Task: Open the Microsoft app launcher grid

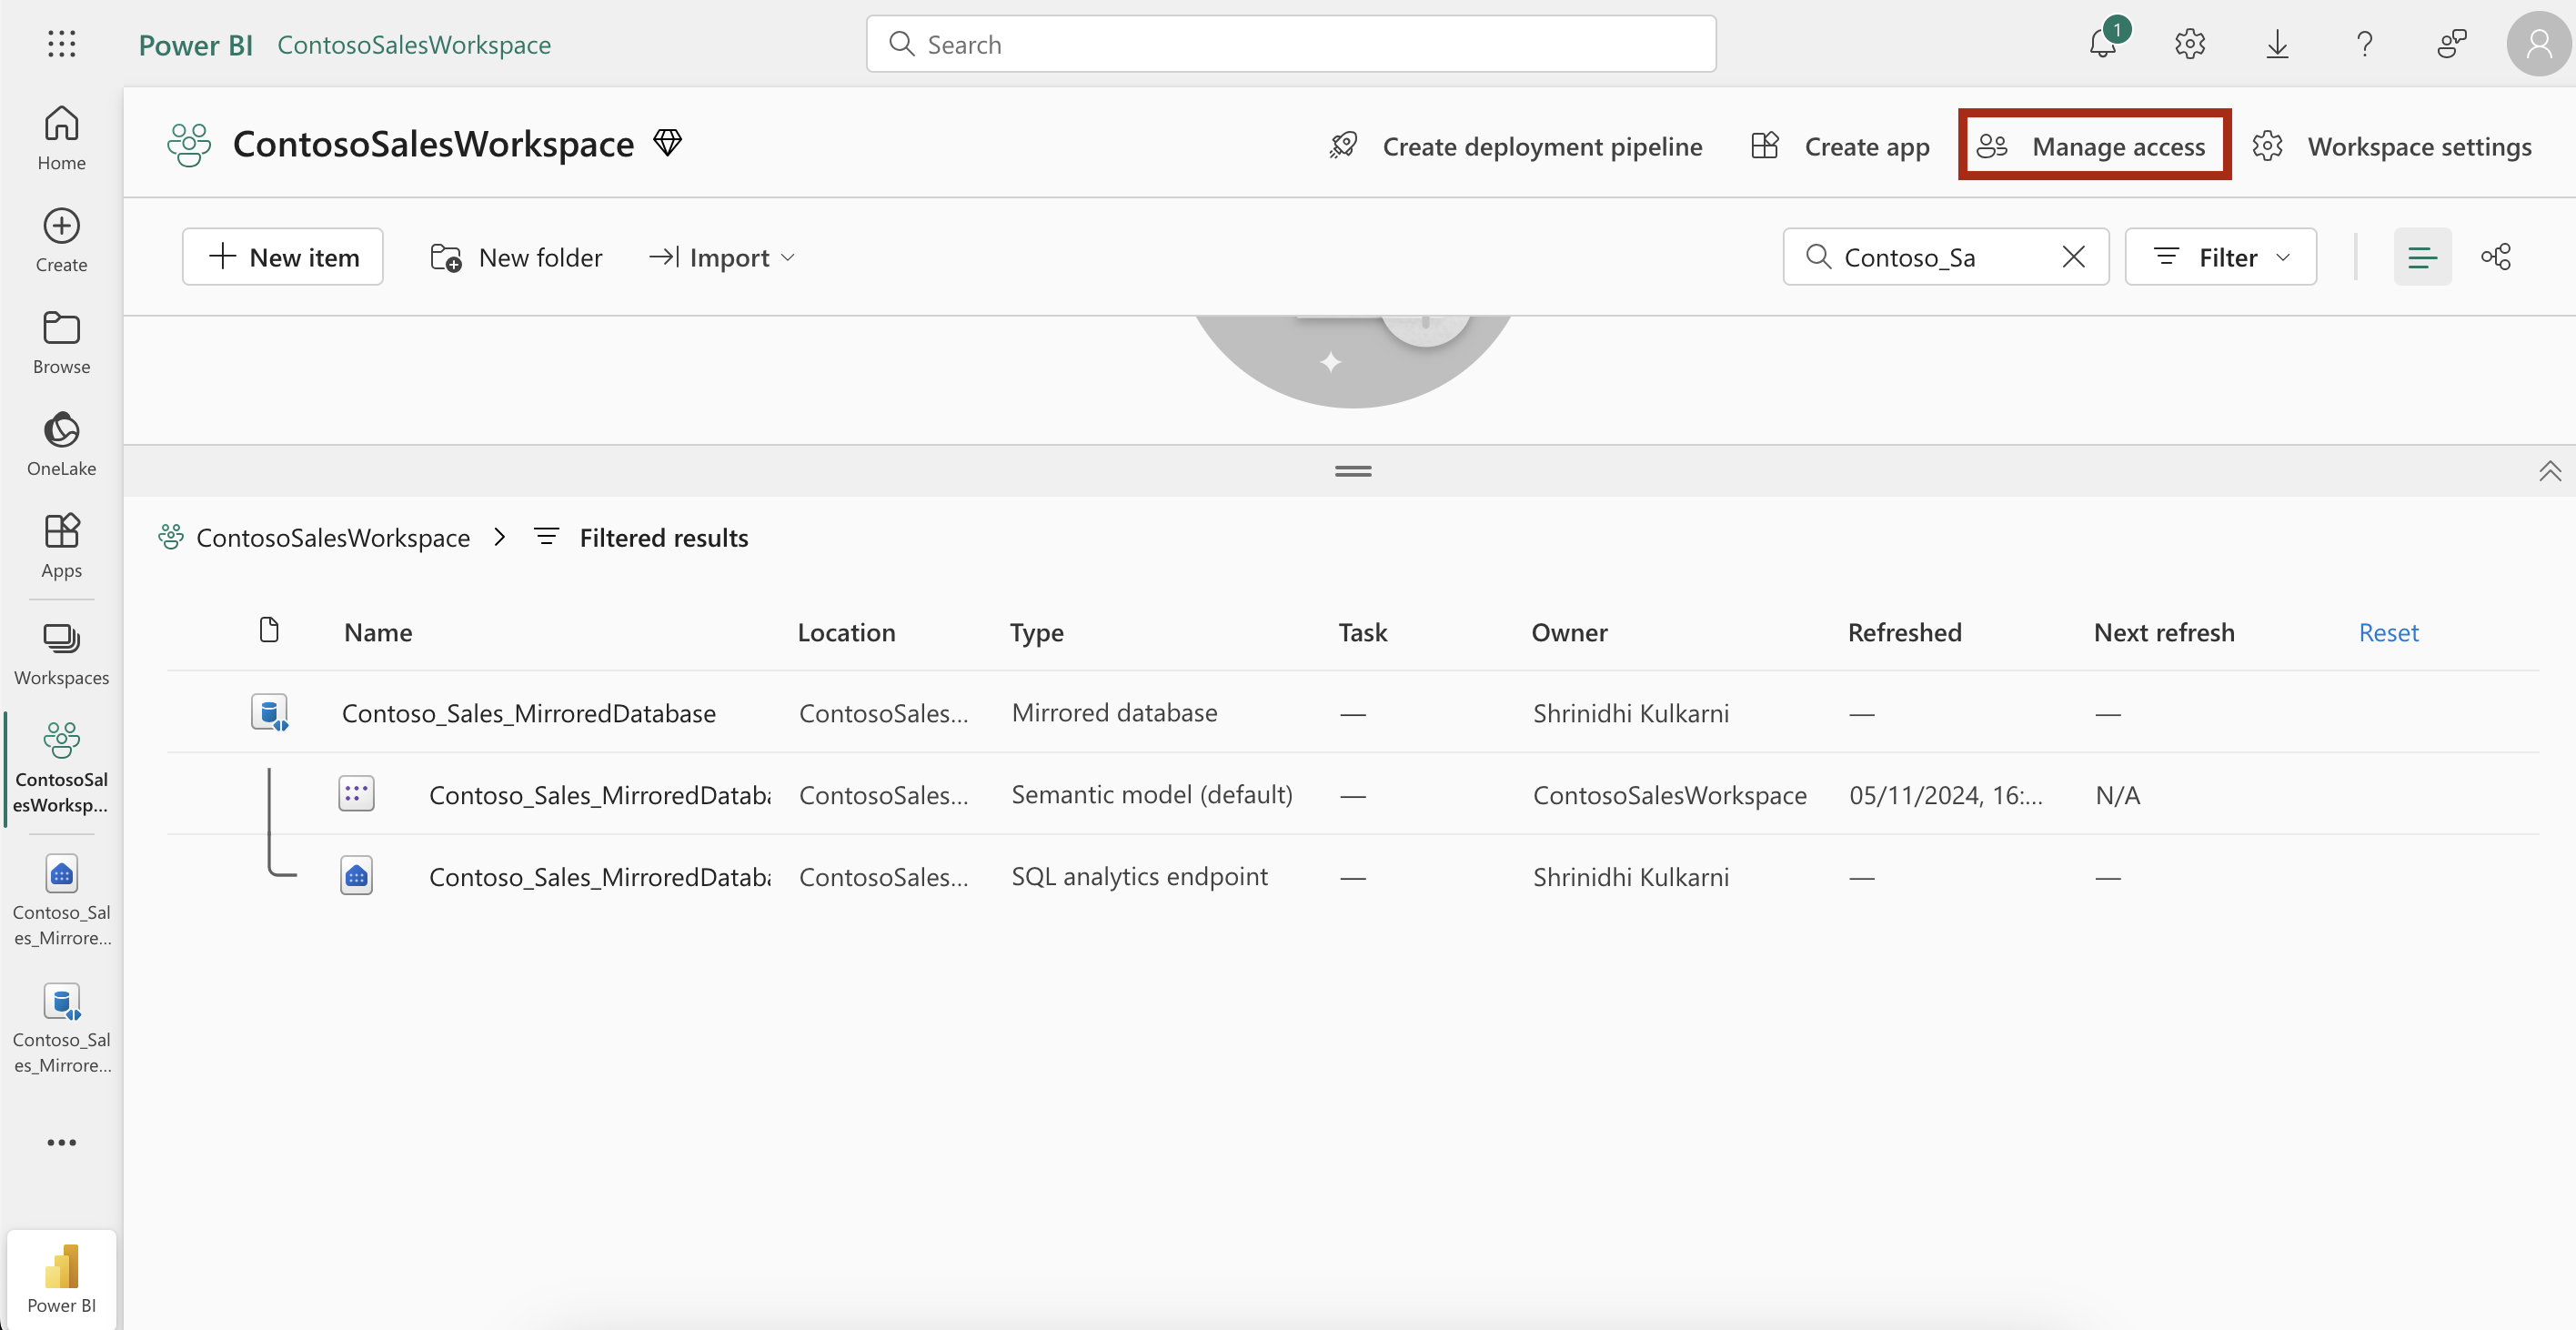Action: 61,44
